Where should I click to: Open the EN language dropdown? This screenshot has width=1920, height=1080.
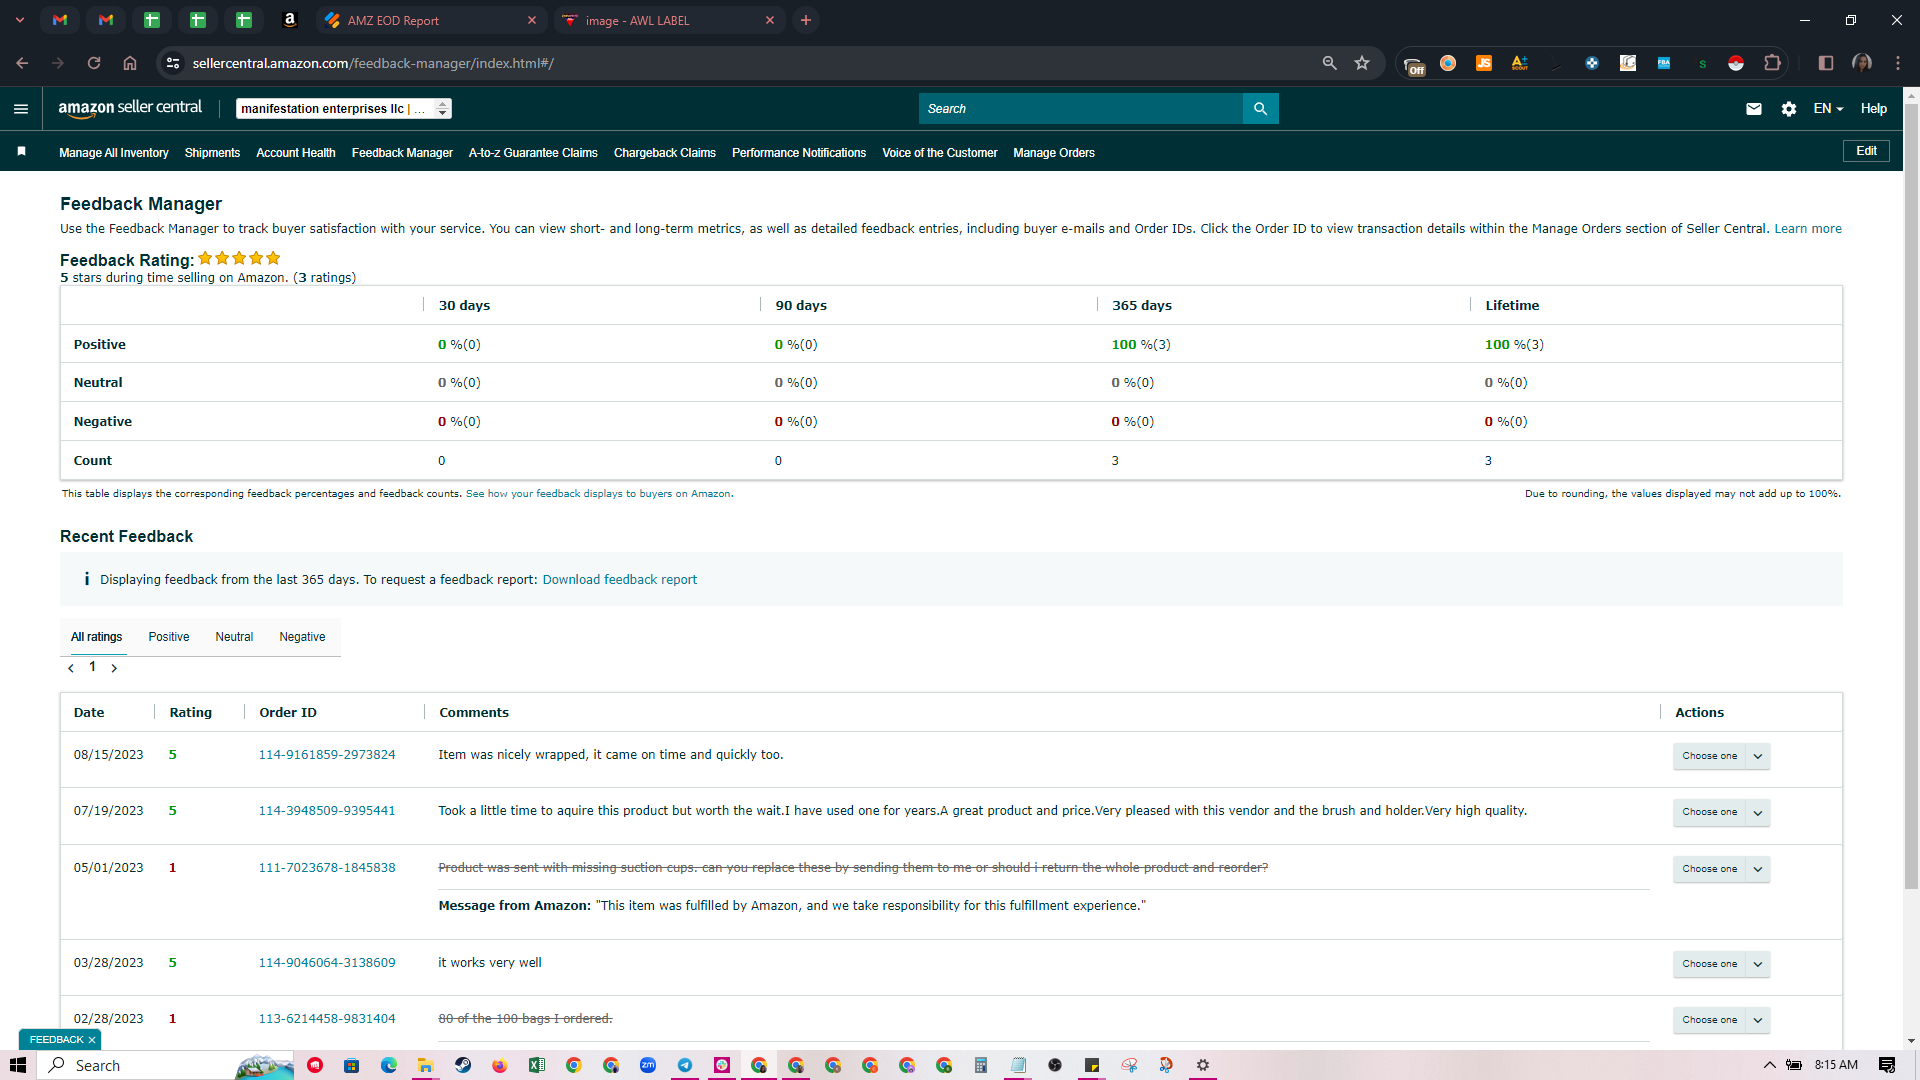(x=1828, y=109)
